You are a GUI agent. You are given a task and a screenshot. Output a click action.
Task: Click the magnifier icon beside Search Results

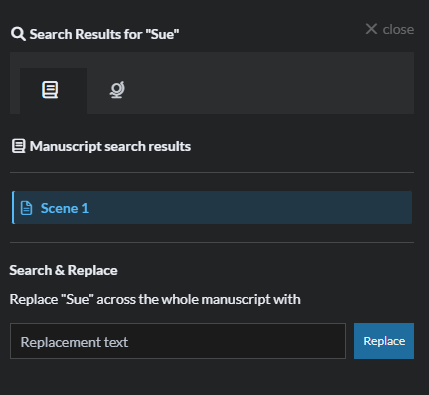click(18, 34)
